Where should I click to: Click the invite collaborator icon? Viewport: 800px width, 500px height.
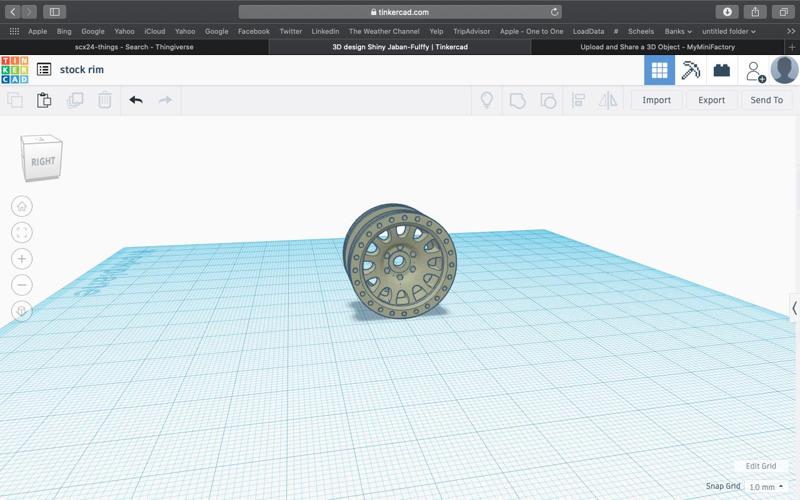point(755,71)
